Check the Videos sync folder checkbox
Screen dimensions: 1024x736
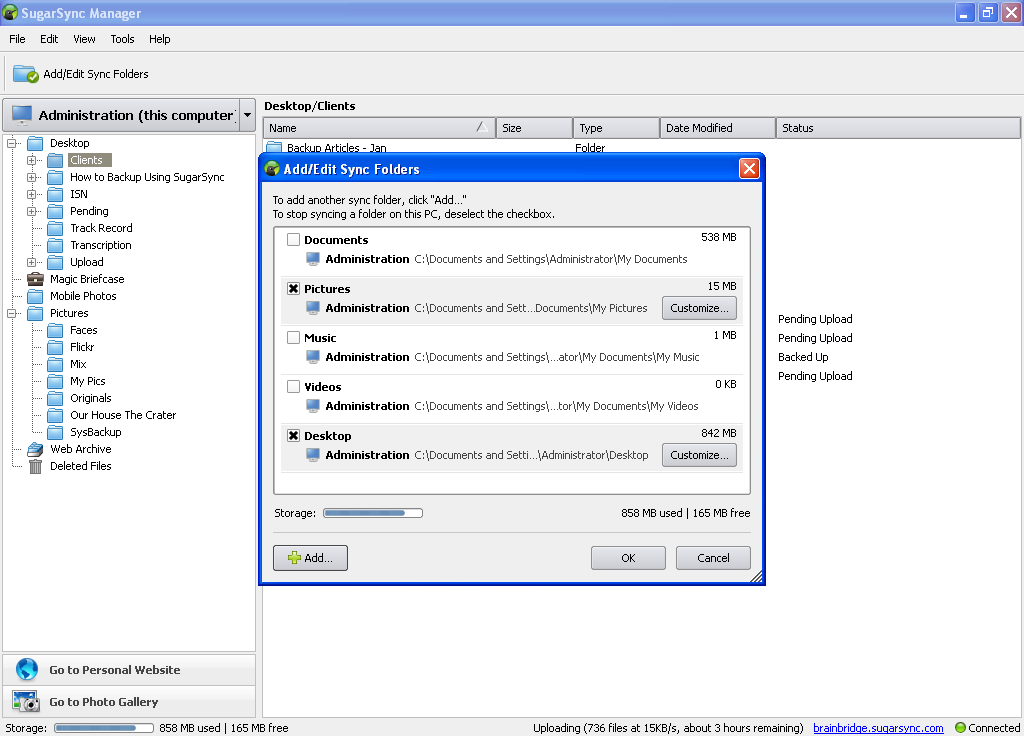(x=293, y=387)
